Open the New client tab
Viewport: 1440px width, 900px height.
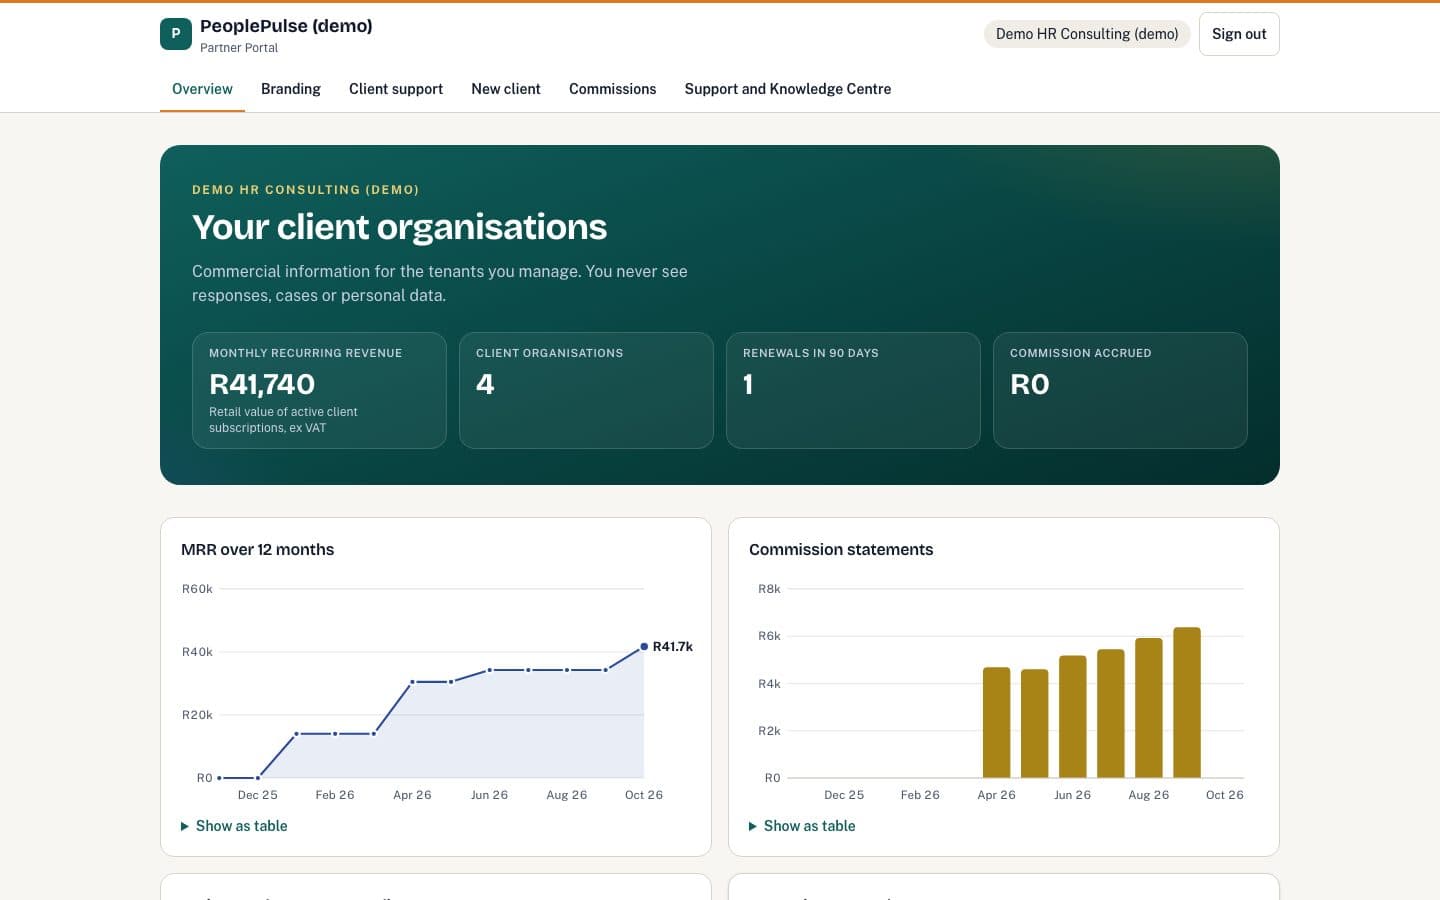point(506,89)
